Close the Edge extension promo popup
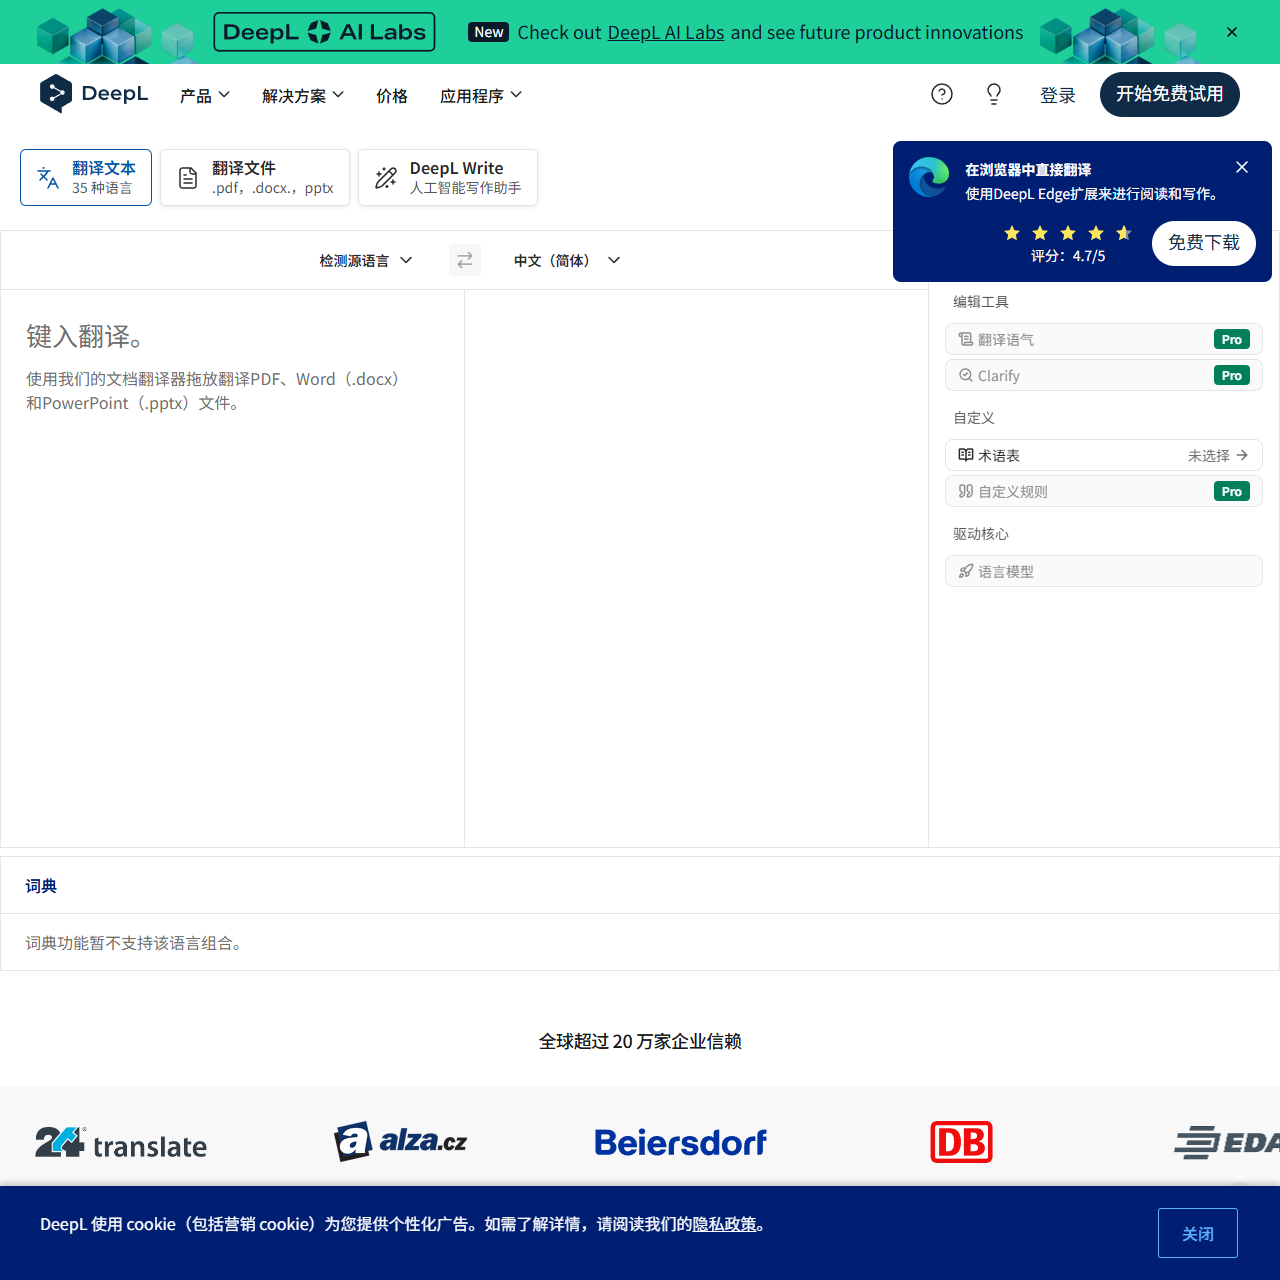 1242,167
